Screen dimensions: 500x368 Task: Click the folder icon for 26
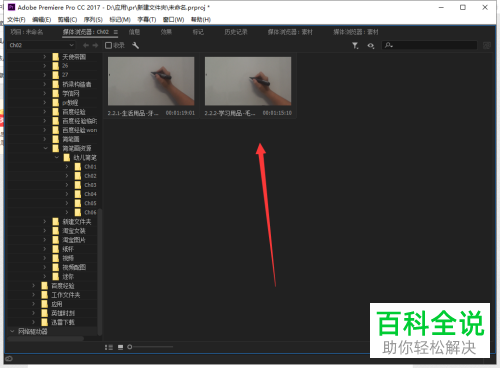(56, 66)
